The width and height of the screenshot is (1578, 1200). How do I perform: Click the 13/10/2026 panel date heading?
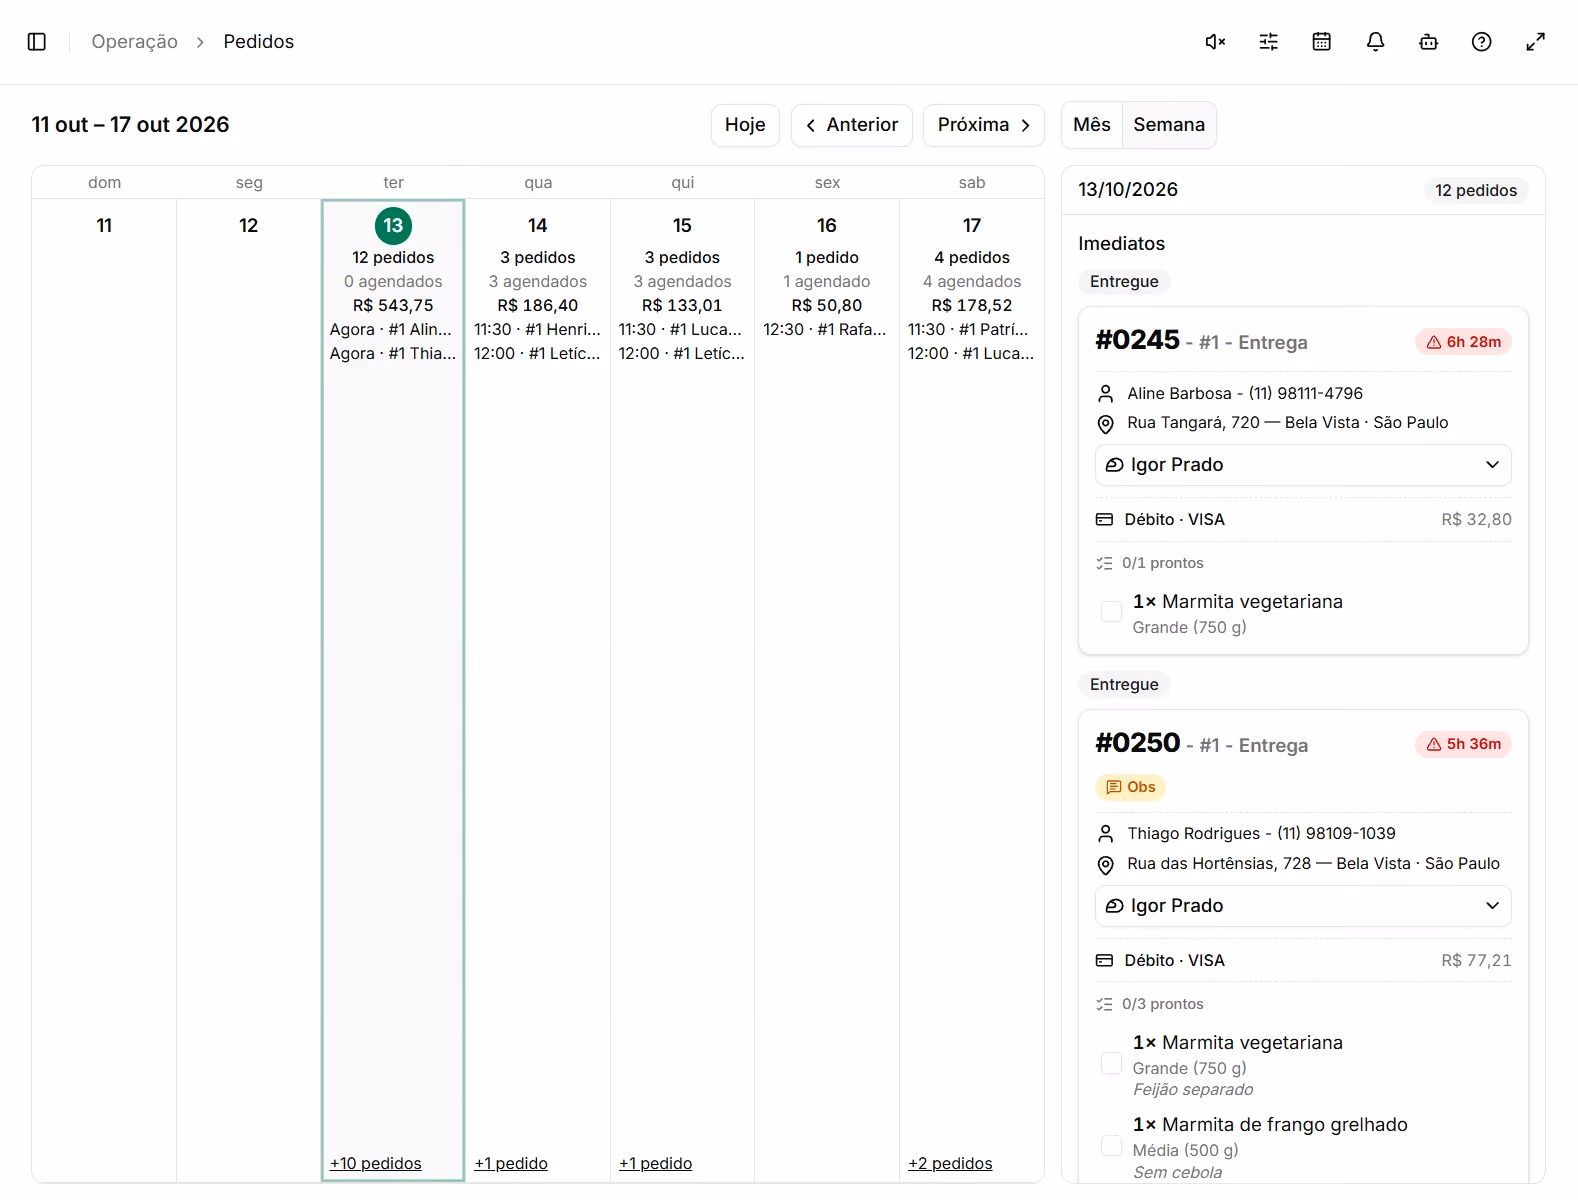[x=1128, y=190]
